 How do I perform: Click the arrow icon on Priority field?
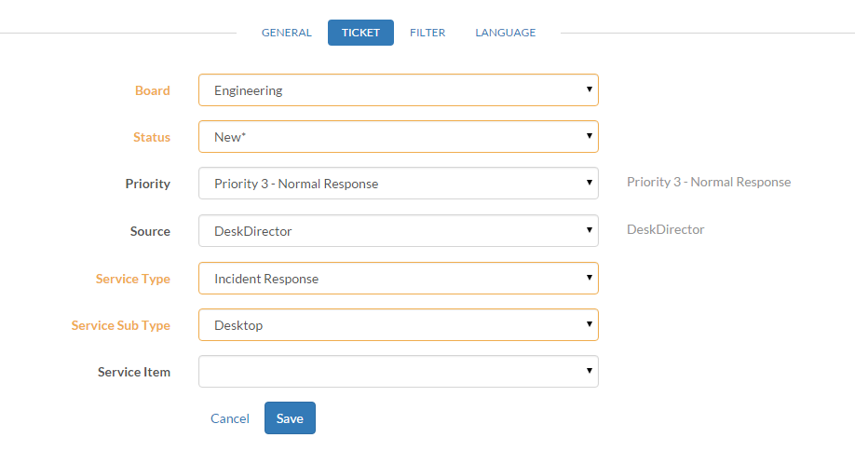tap(589, 182)
